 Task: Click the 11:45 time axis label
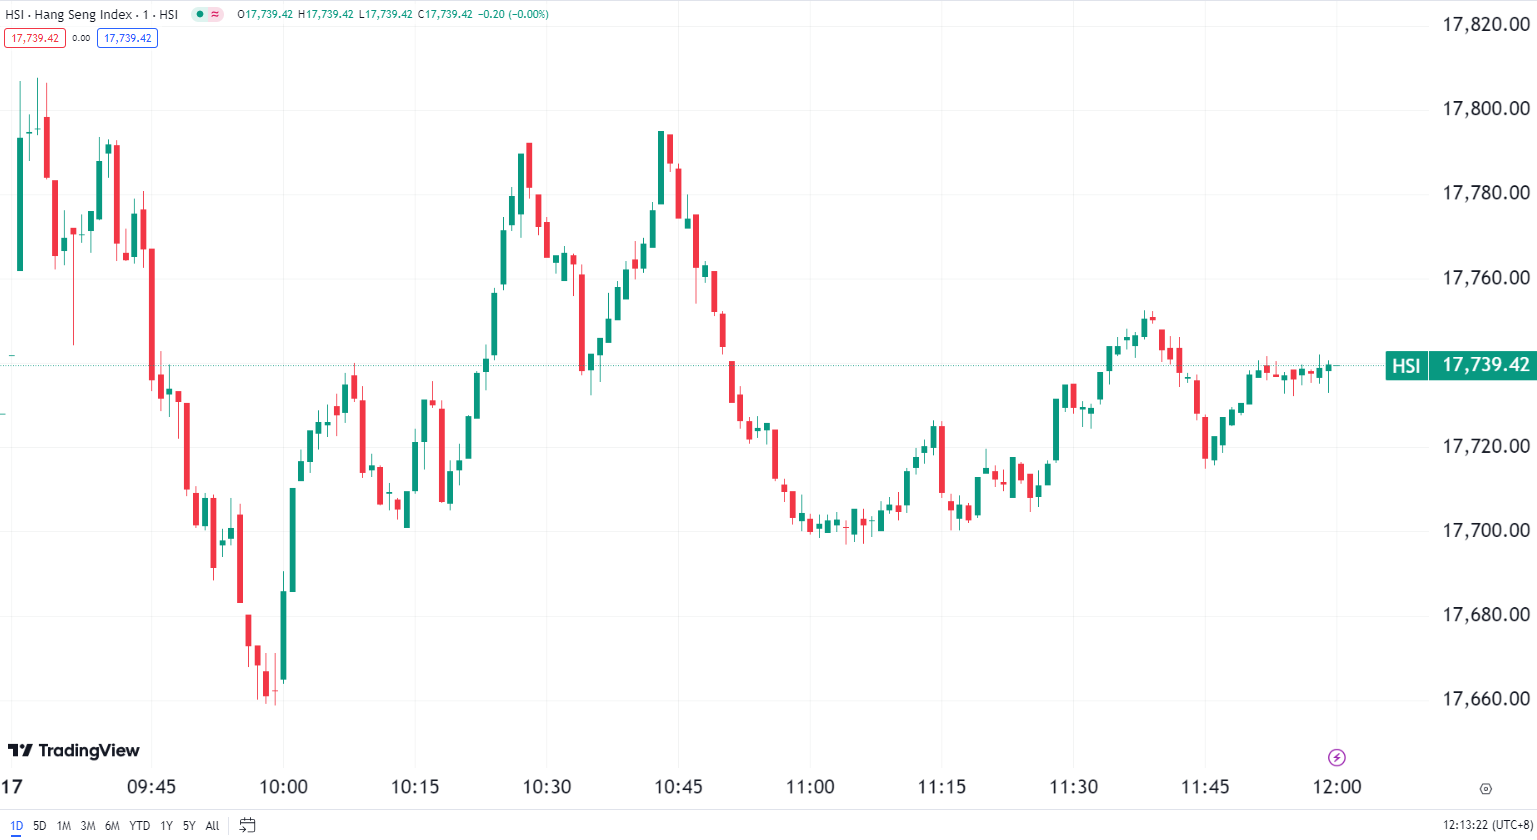tap(1205, 787)
